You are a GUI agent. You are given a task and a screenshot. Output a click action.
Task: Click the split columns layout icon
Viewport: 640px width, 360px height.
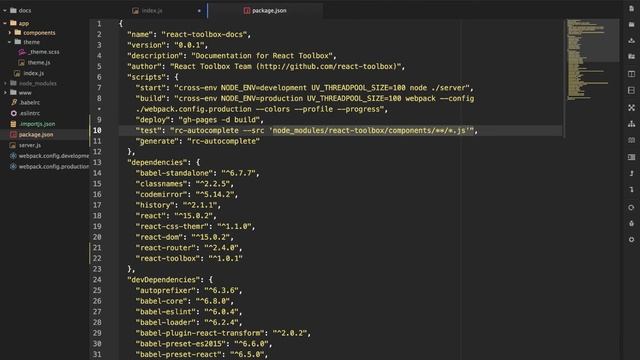point(631,74)
